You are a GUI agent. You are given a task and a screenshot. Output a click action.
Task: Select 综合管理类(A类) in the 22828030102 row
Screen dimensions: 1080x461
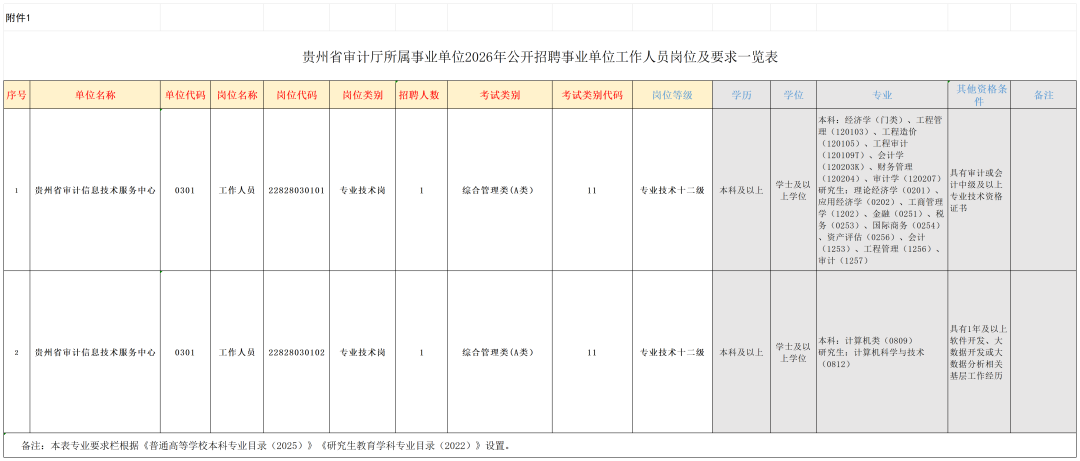coord(499,352)
